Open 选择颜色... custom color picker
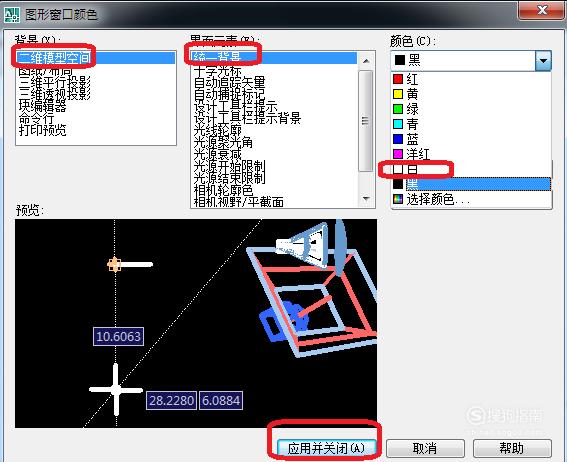567x462 pixels. pyautogui.click(x=472, y=199)
